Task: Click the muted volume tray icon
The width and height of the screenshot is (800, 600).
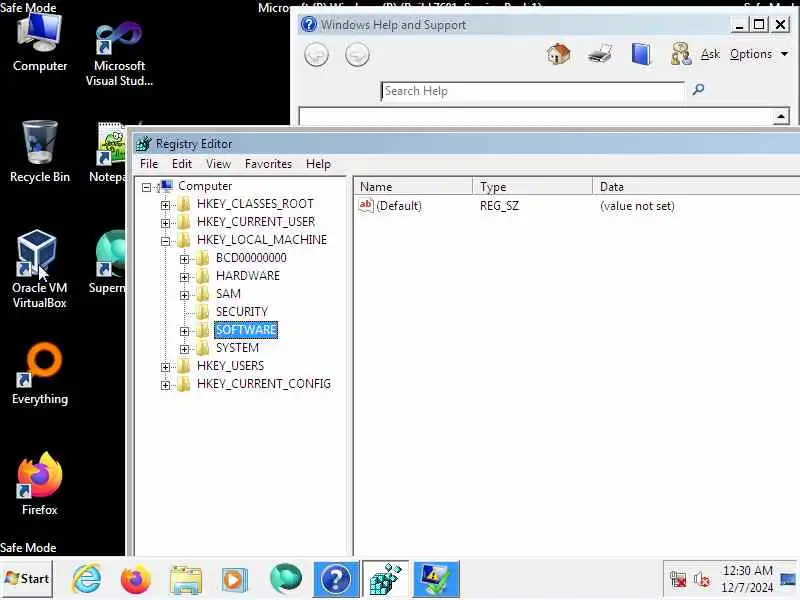Action: point(702,579)
